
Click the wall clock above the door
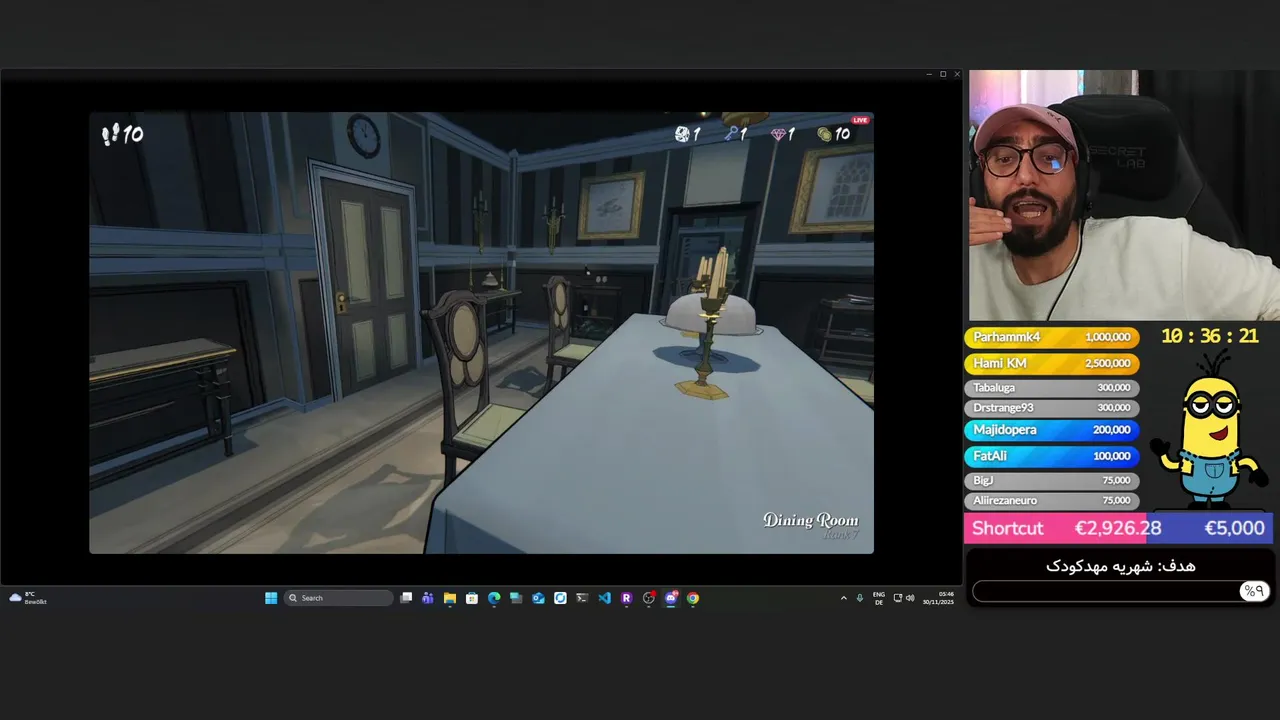click(364, 135)
